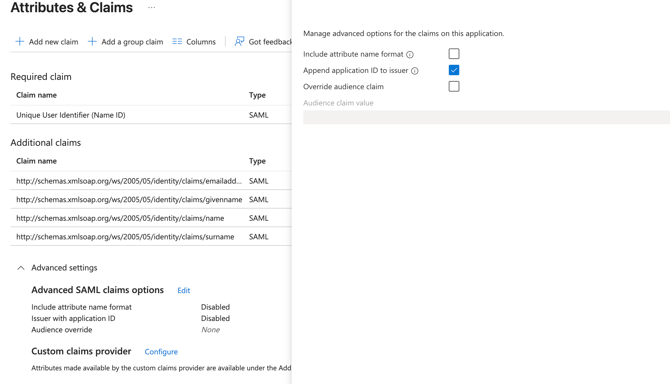Screen dimensions: 670x384
Task: Click Type header under Required claim
Action: click(257, 95)
